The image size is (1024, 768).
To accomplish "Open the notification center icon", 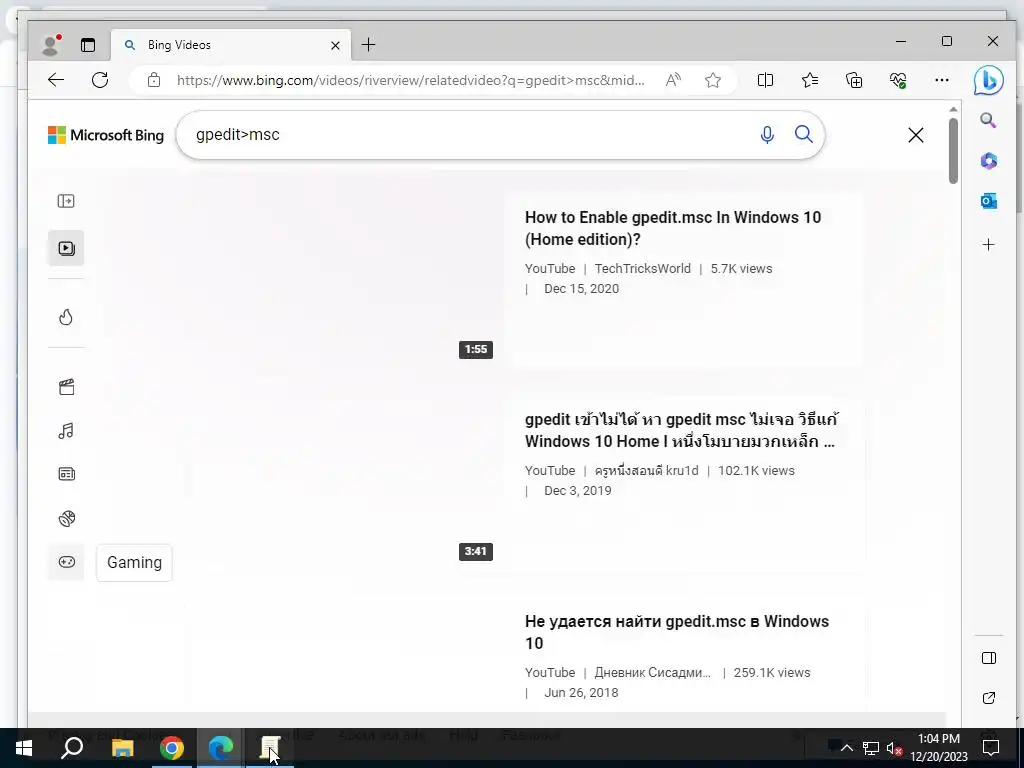I will coord(991,748).
